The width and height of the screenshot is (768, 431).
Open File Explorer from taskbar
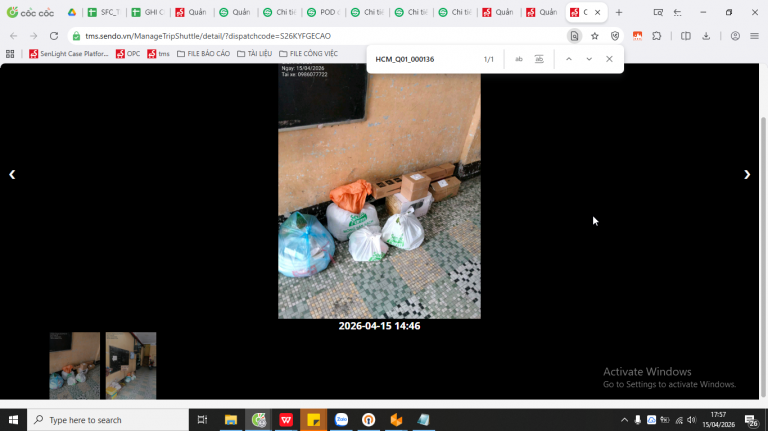tap(231, 420)
